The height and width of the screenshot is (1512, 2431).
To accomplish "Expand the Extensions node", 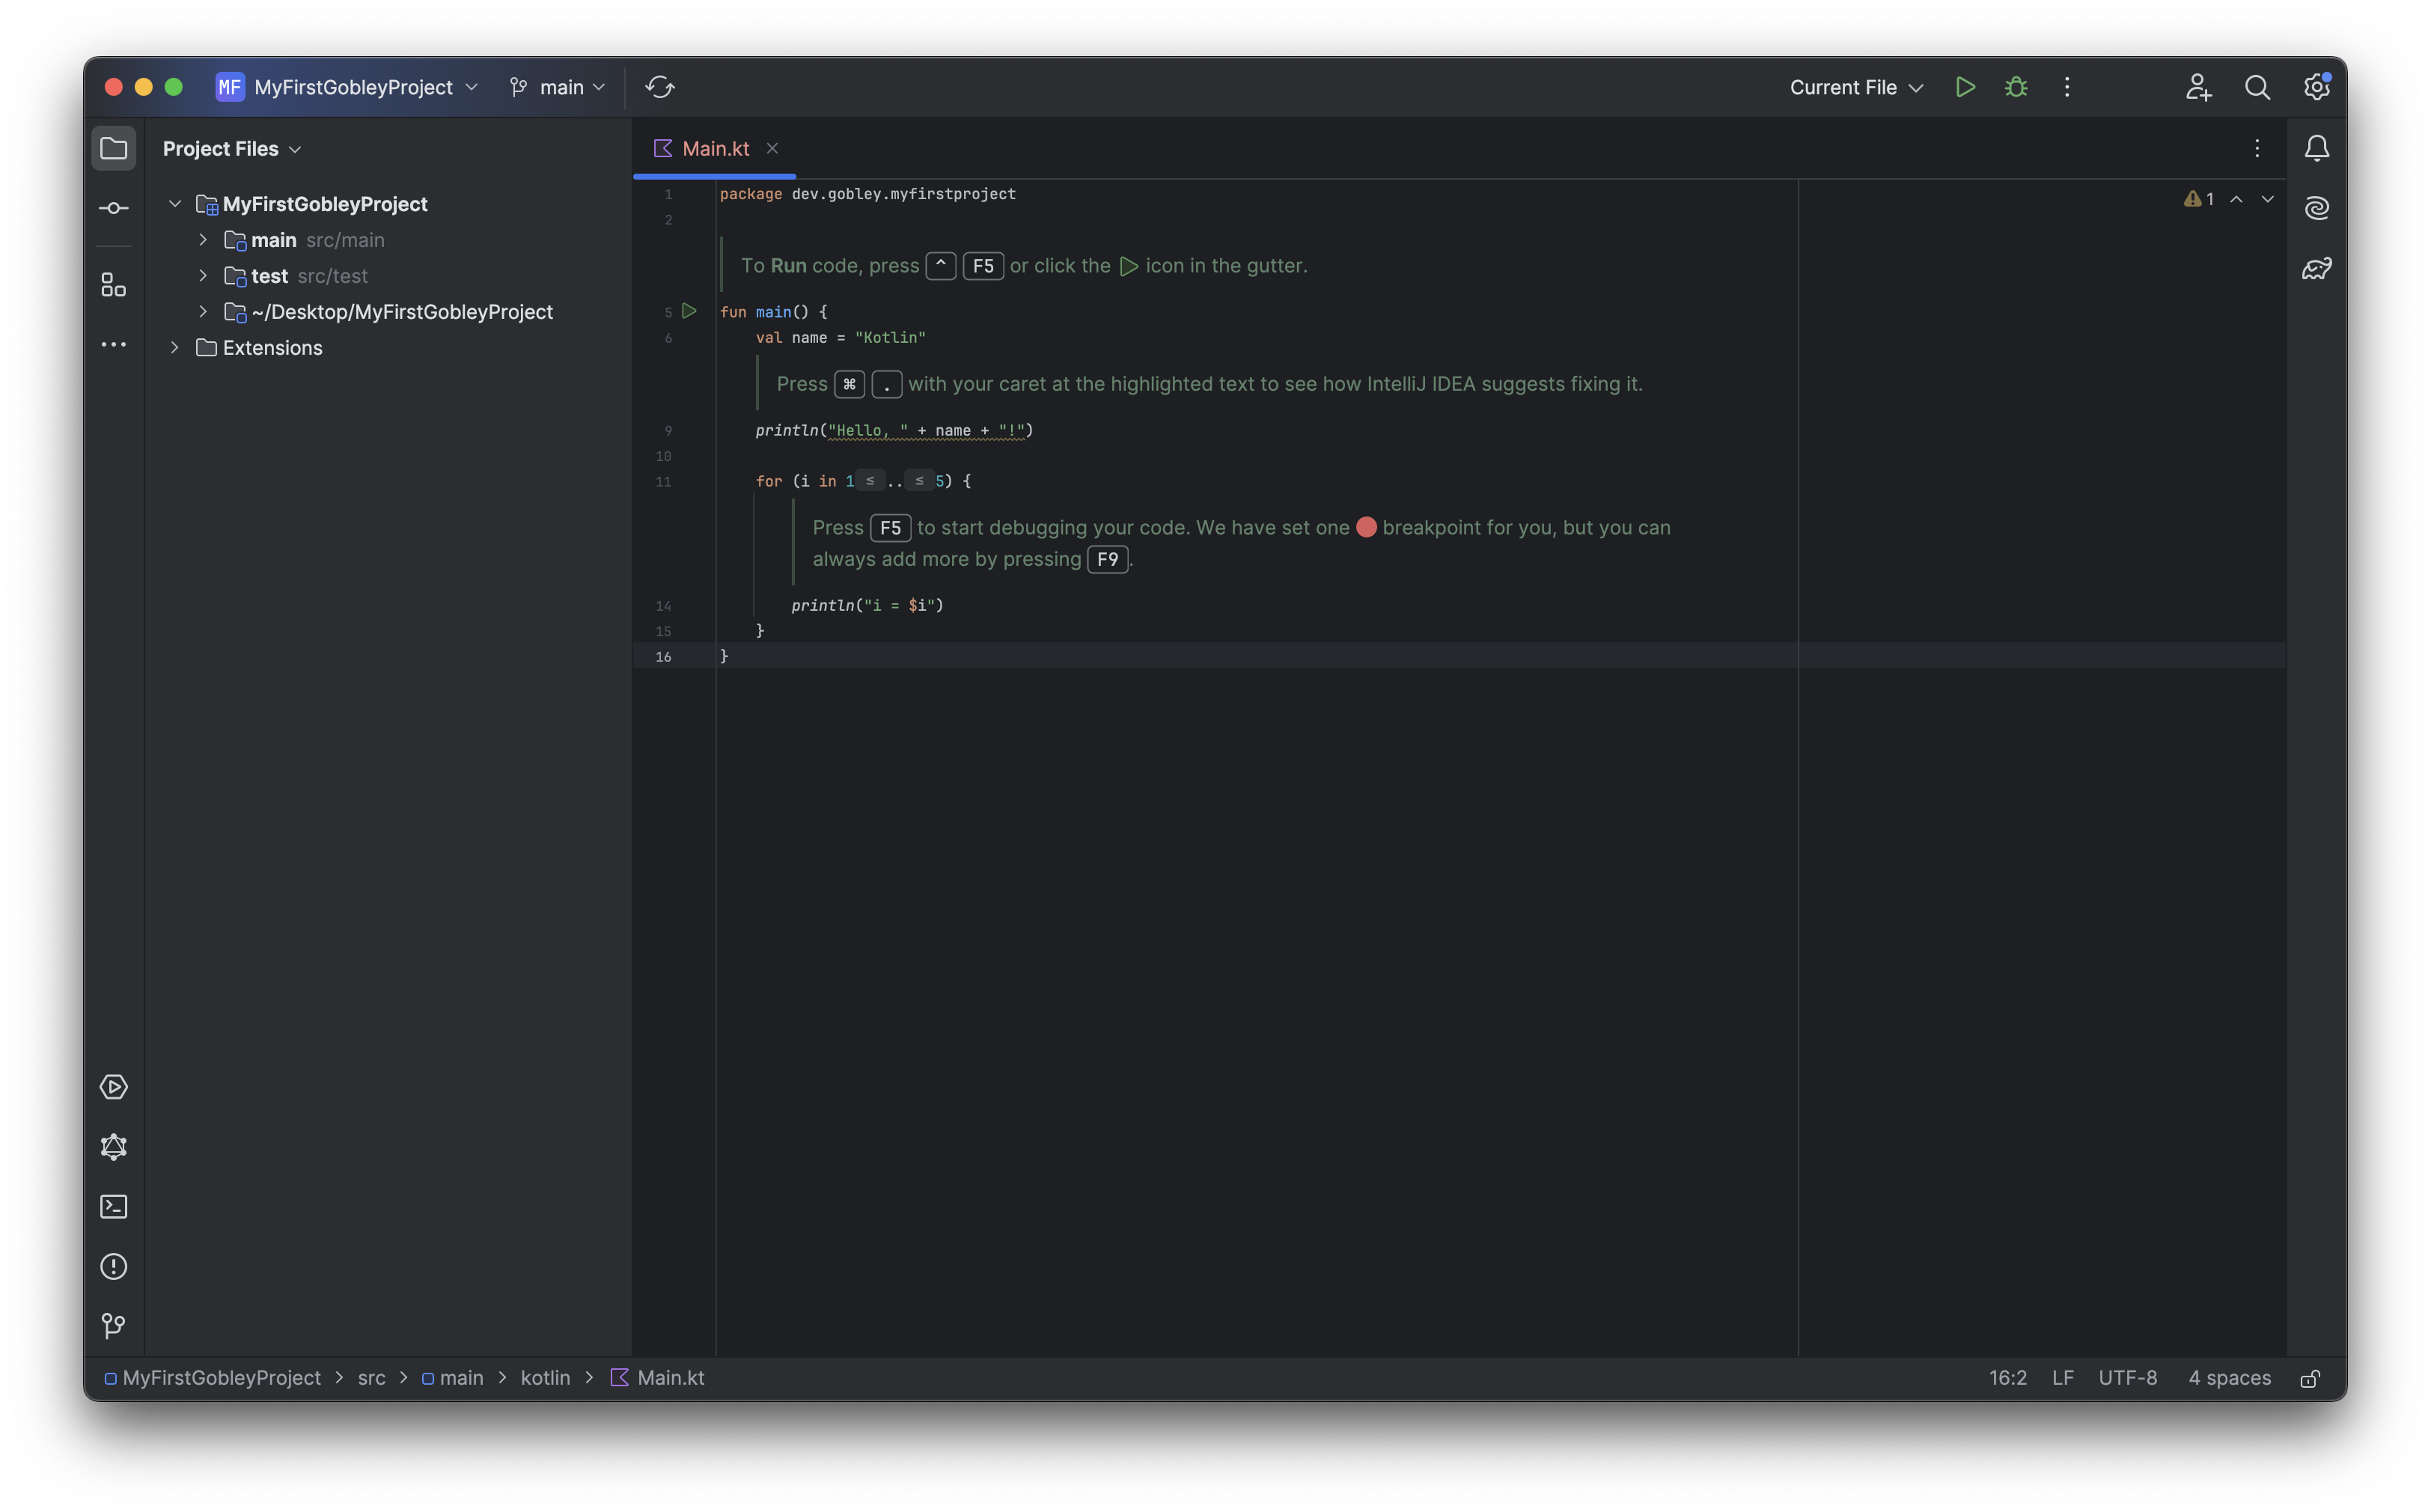I will coord(175,348).
